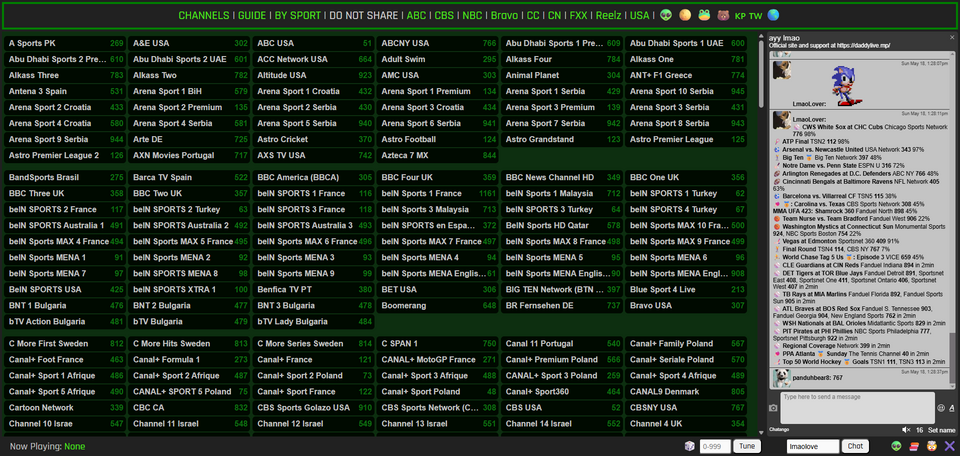Open Arte DE channel 725

(x=190, y=139)
